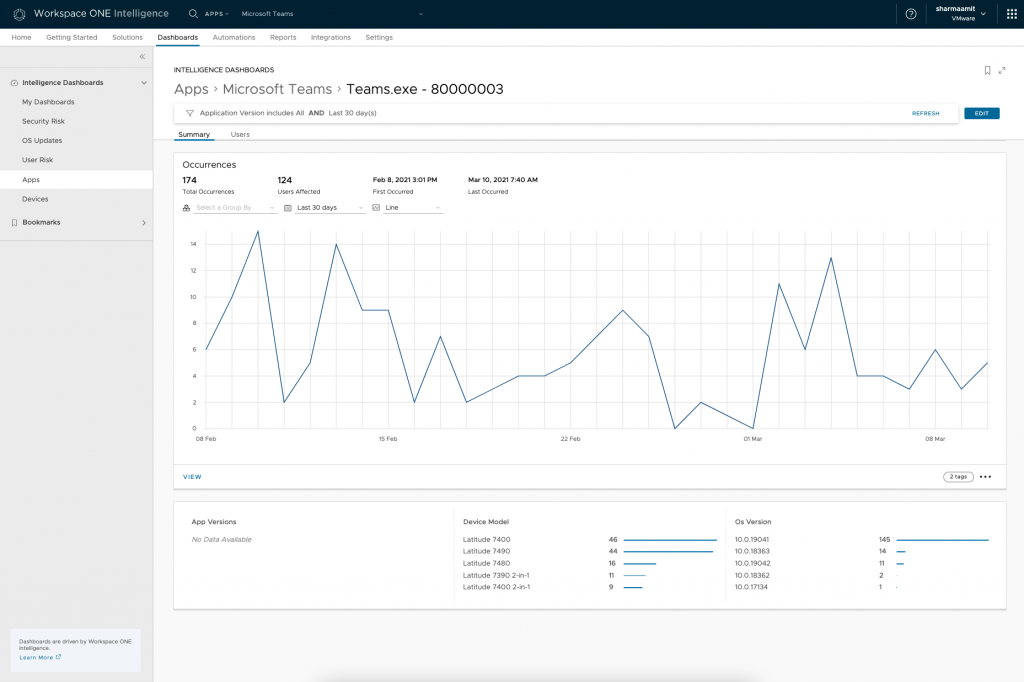Switch to the Users tab

240,134
